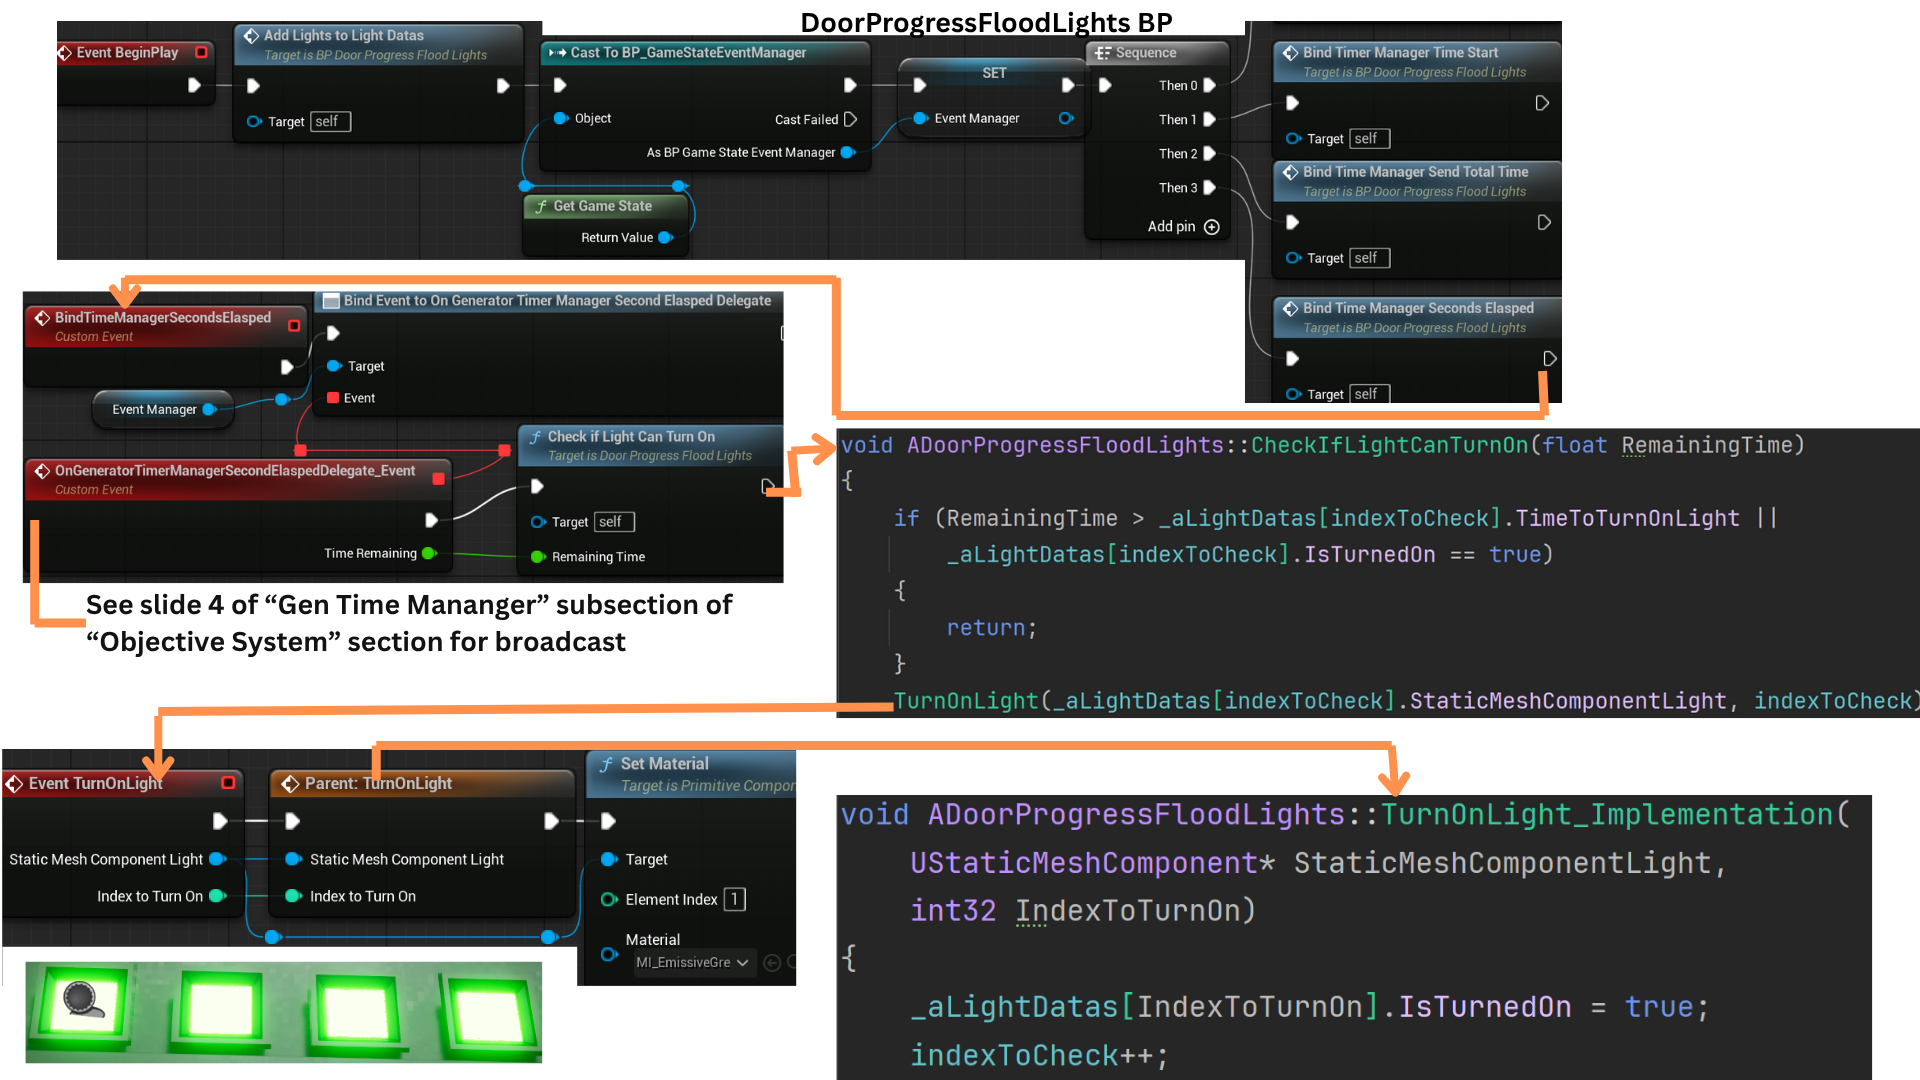The width and height of the screenshot is (1920, 1080).
Task: Click the SET Event Manager node
Action: pos(993,73)
